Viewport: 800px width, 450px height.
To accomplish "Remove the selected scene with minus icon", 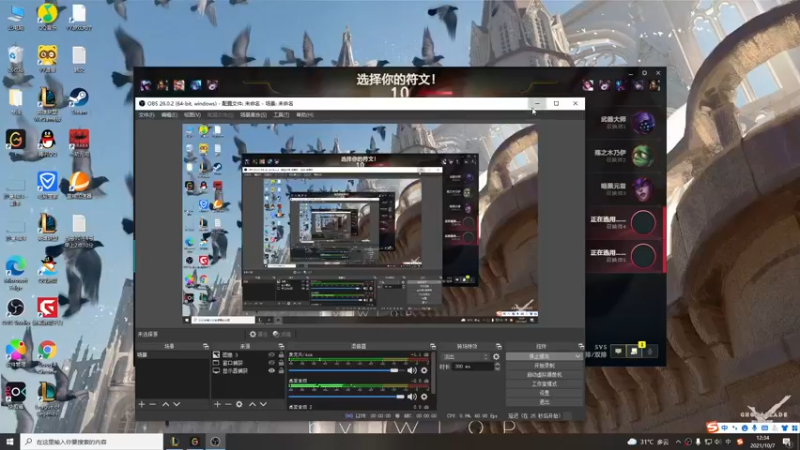I will point(153,404).
